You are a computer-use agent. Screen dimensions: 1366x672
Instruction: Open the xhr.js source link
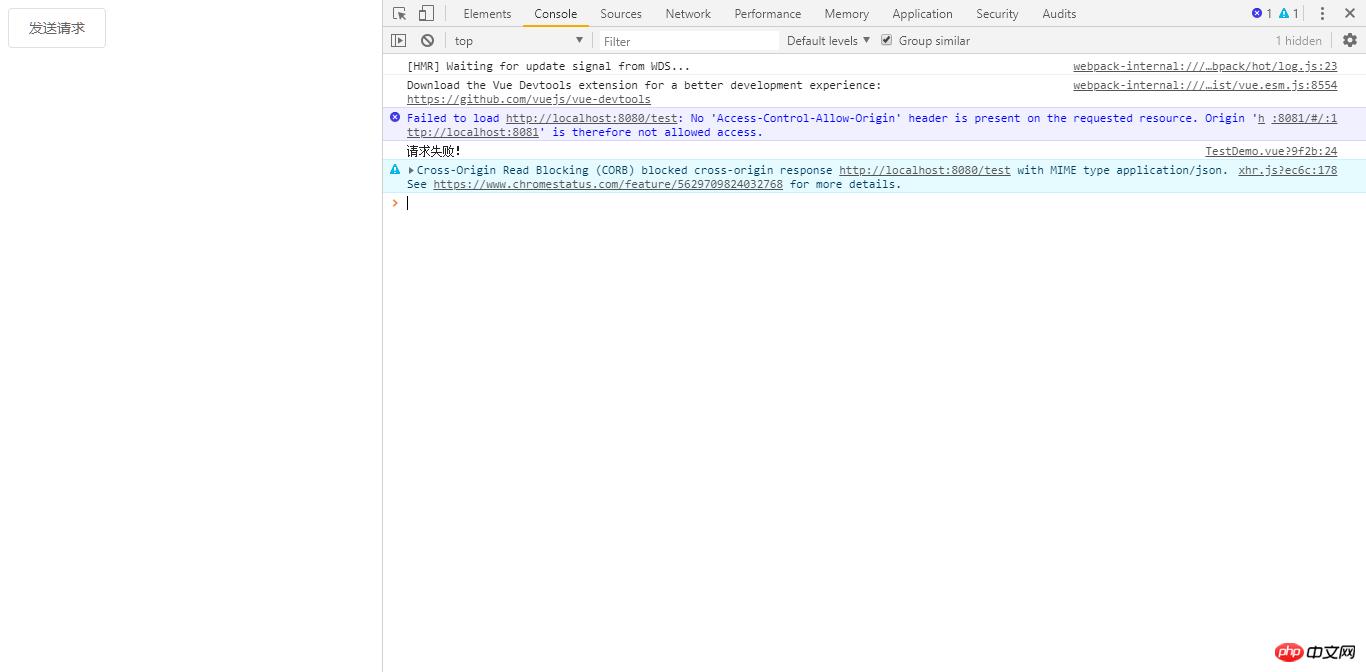(x=1286, y=170)
